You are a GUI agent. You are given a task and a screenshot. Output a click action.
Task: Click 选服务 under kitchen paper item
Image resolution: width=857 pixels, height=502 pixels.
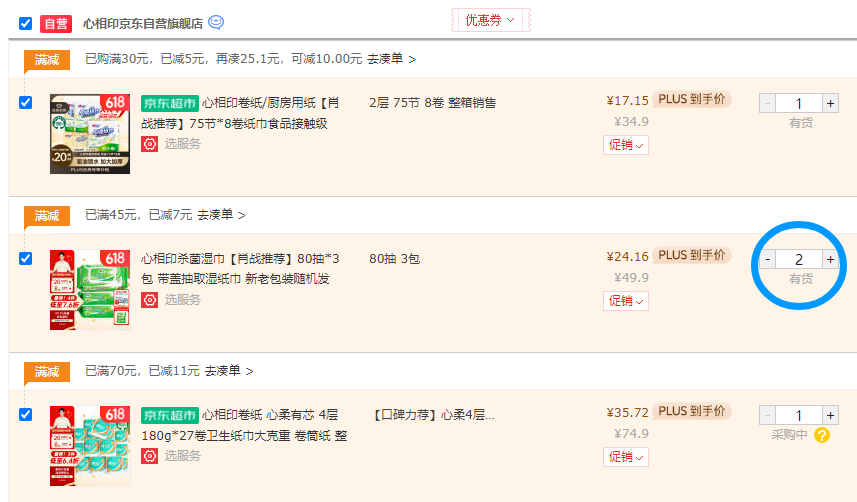183,144
